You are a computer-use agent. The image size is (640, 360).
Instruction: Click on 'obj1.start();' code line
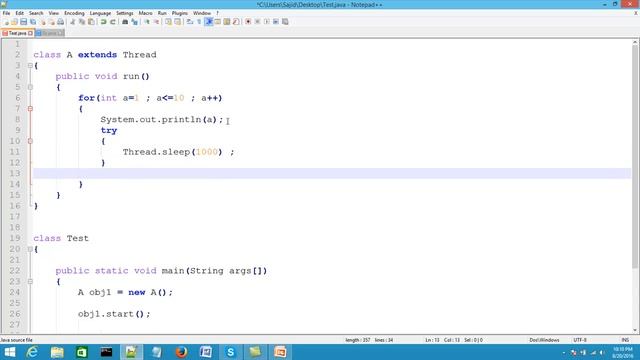pyautogui.click(x=114, y=314)
